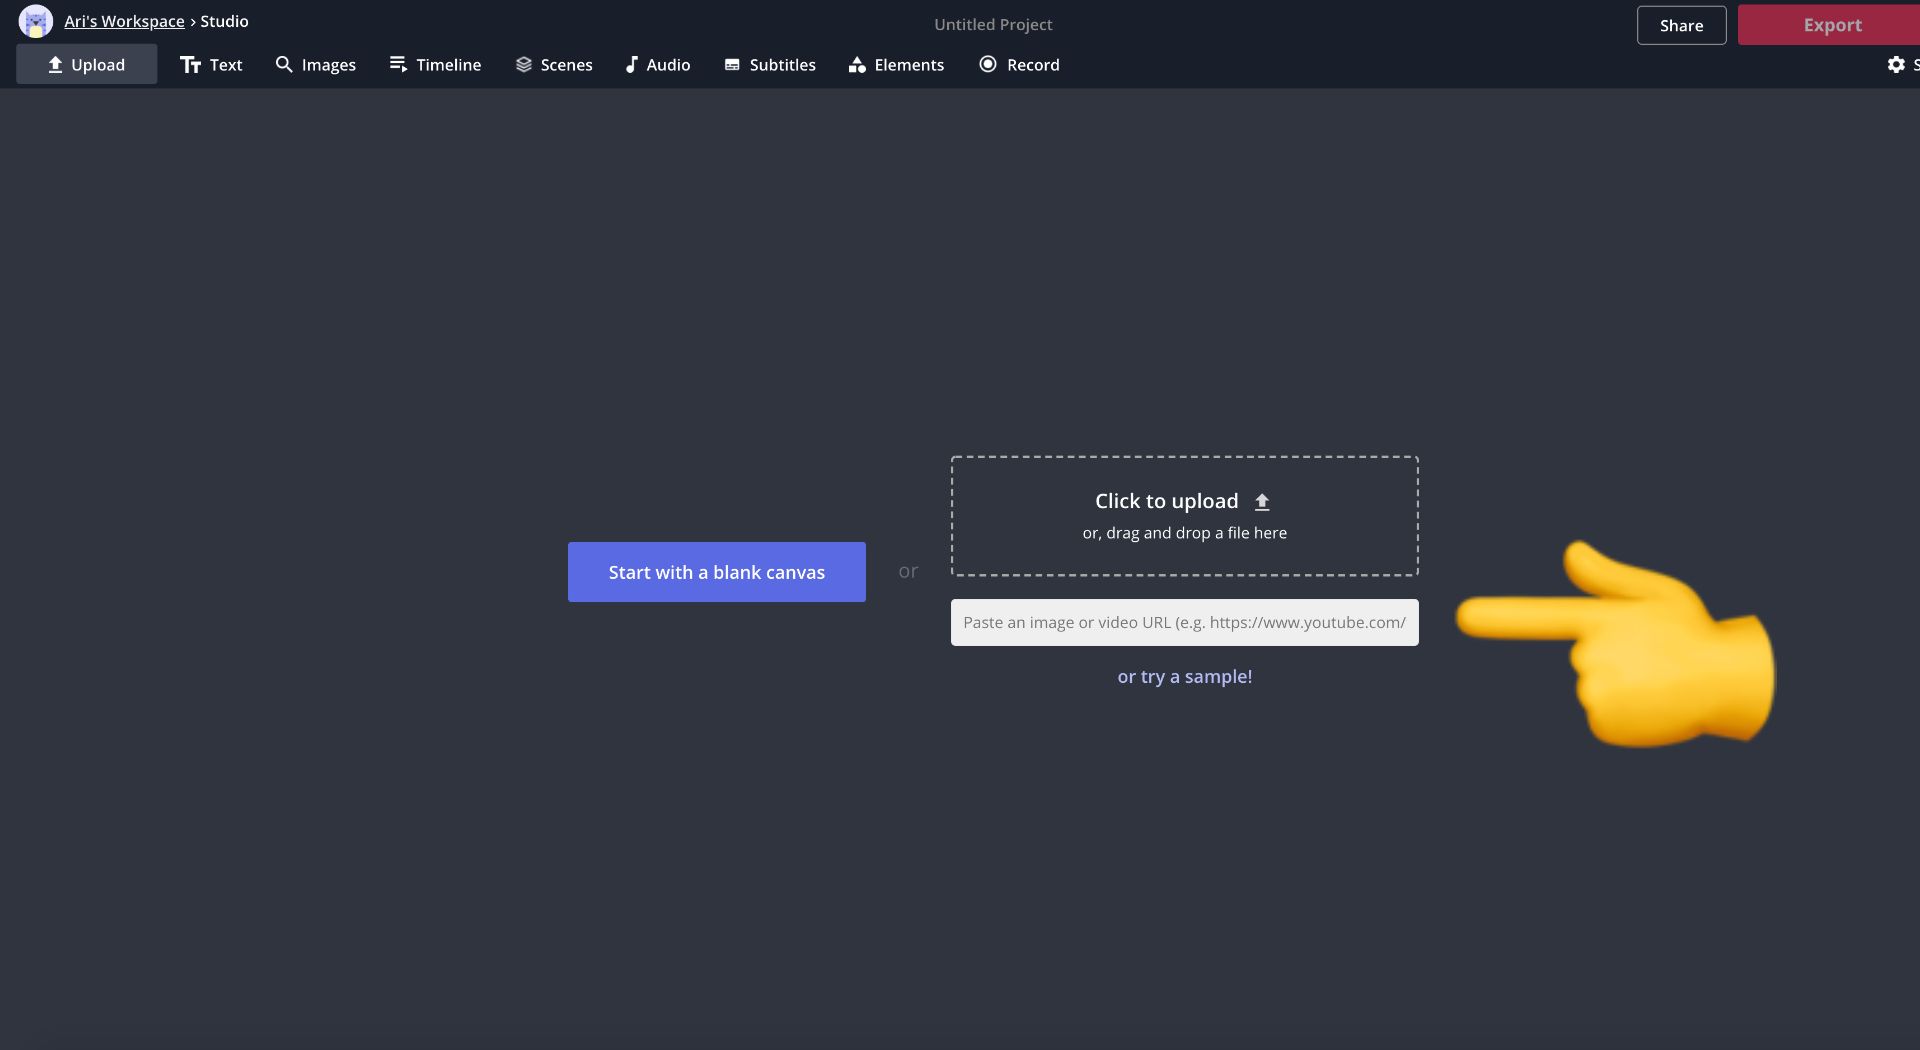This screenshot has height=1050, width=1920.
Task: Open the Subtitles tool
Action: click(x=769, y=64)
